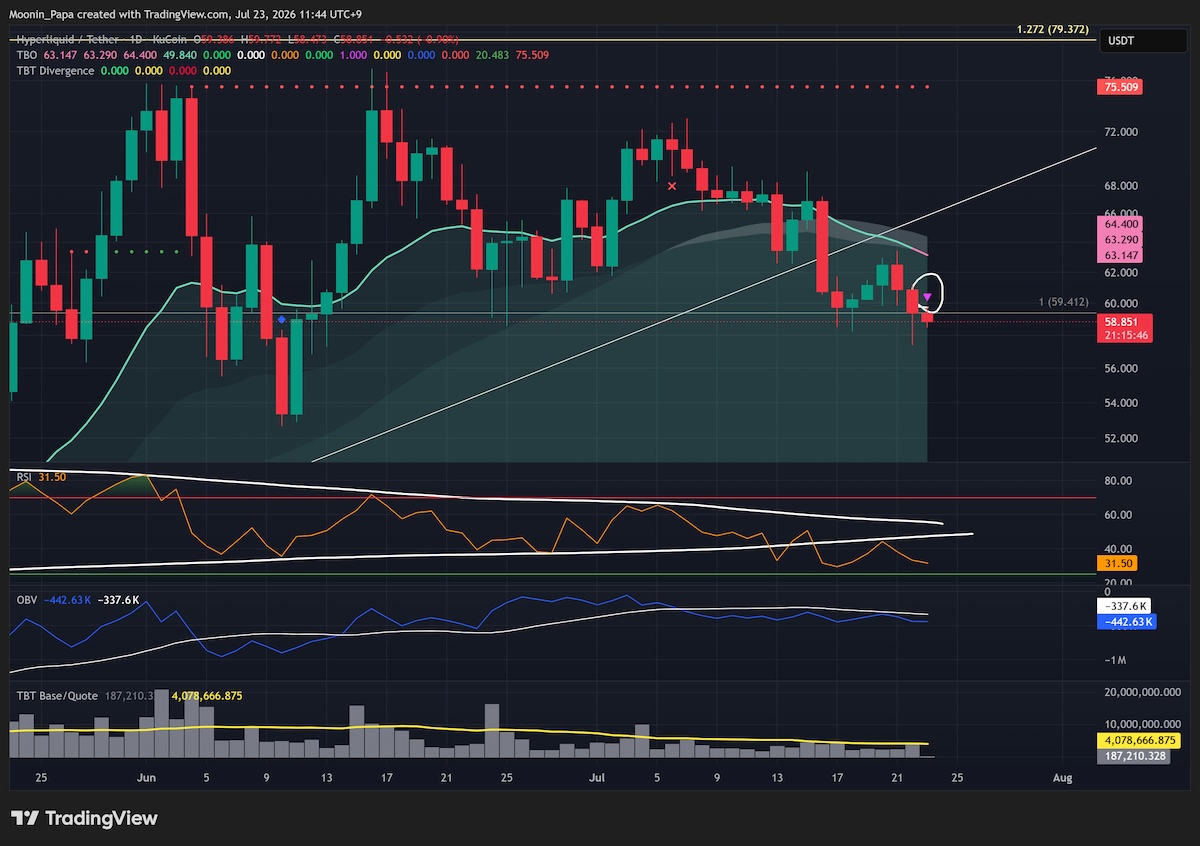Click the OBV pane label
Image resolution: width=1200 pixels, height=846 pixels.
pyautogui.click(x=26, y=600)
